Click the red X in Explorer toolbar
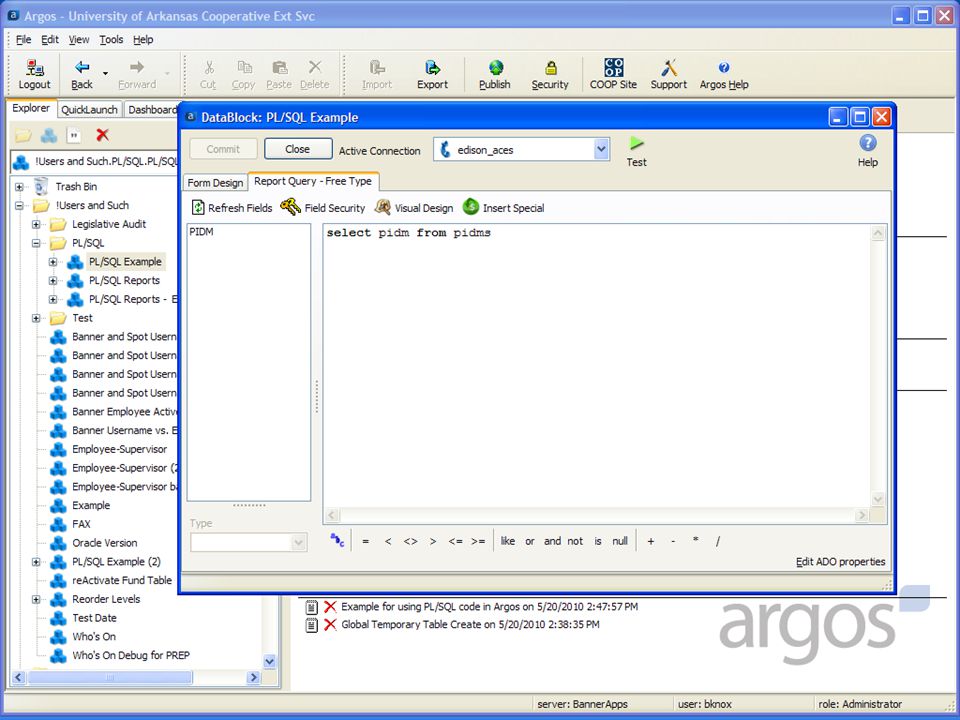The height and width of the screenshot is (720, 960). pyautogui.click(x=102, y=135)
